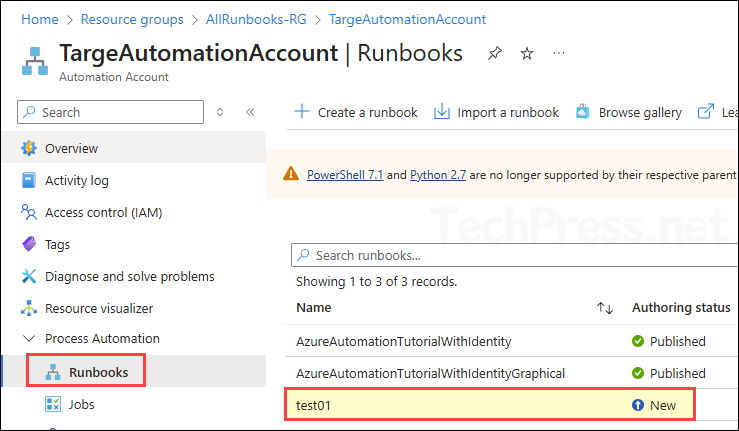Click TargeAutomationAccount breadcrumb
The image size is (739, 431).
[407, 19]
